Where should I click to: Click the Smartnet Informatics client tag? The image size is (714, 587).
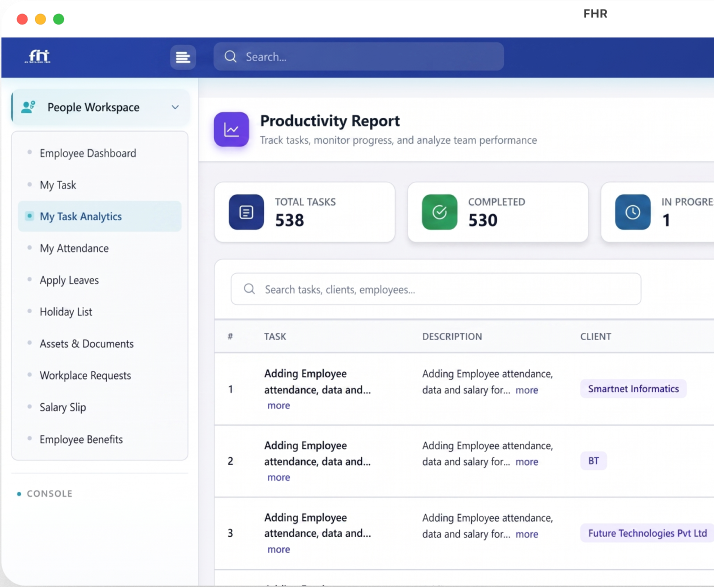(x=633, y=388)
